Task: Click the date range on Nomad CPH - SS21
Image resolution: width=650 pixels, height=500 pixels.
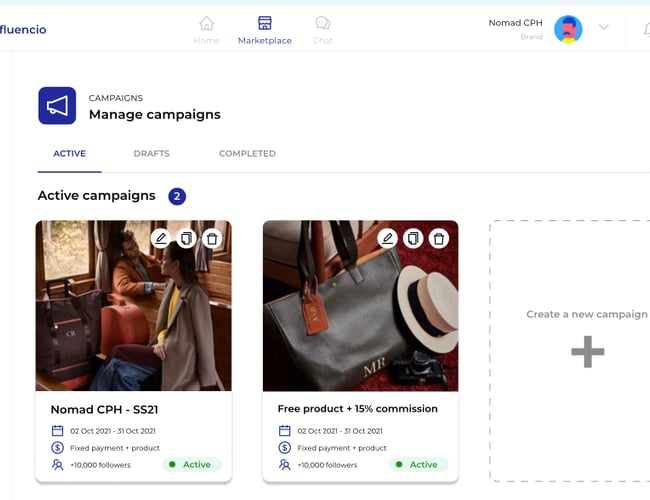Action: click(x=113, y=431)
